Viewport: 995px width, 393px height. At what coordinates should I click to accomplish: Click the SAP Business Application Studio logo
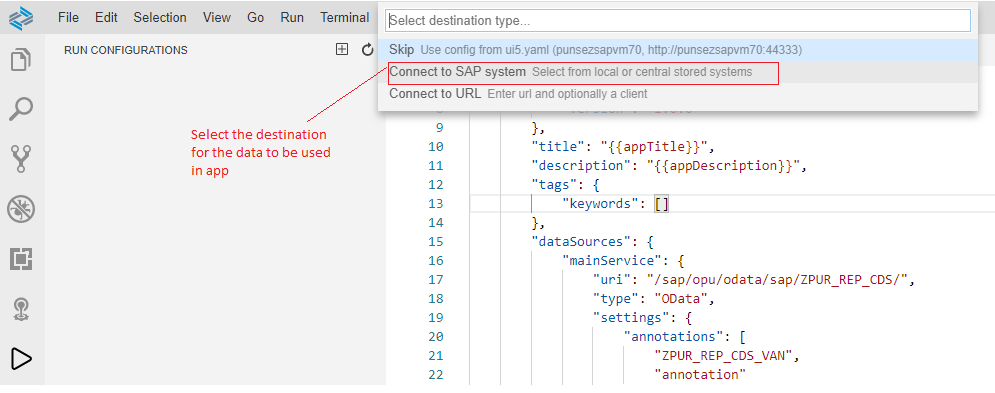click(20, 18)
